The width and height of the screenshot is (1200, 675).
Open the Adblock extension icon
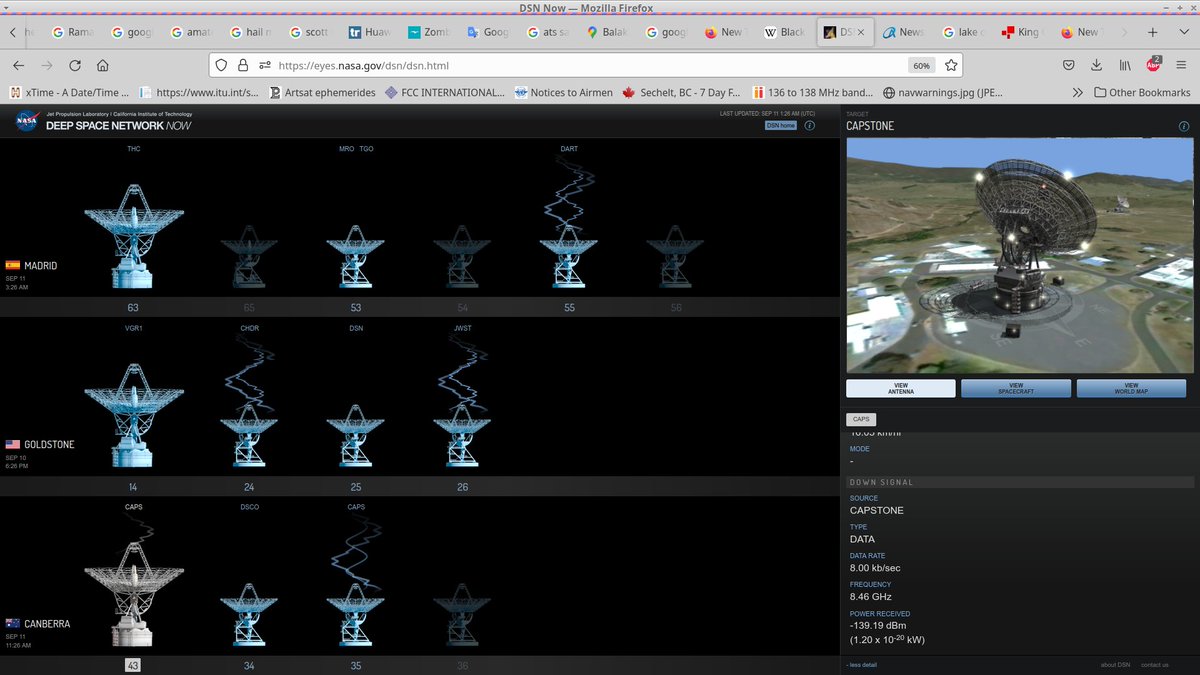[x=1153, y=65]
